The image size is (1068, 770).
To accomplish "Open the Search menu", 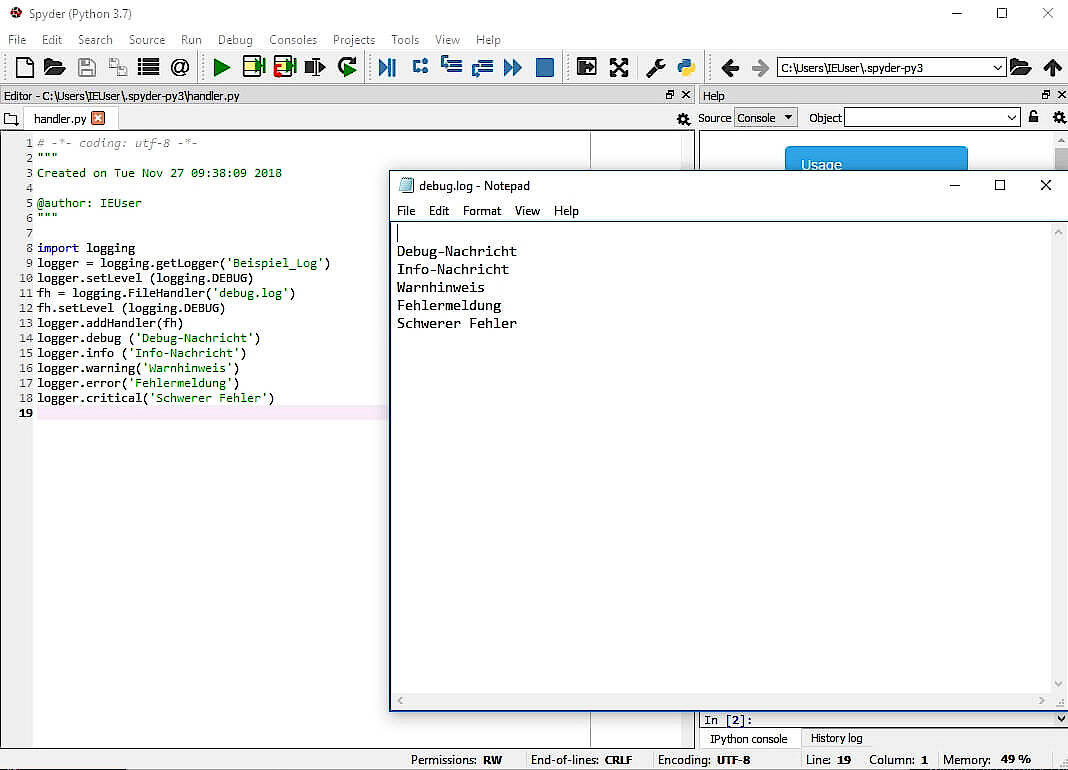I will [x=95, y=40].
